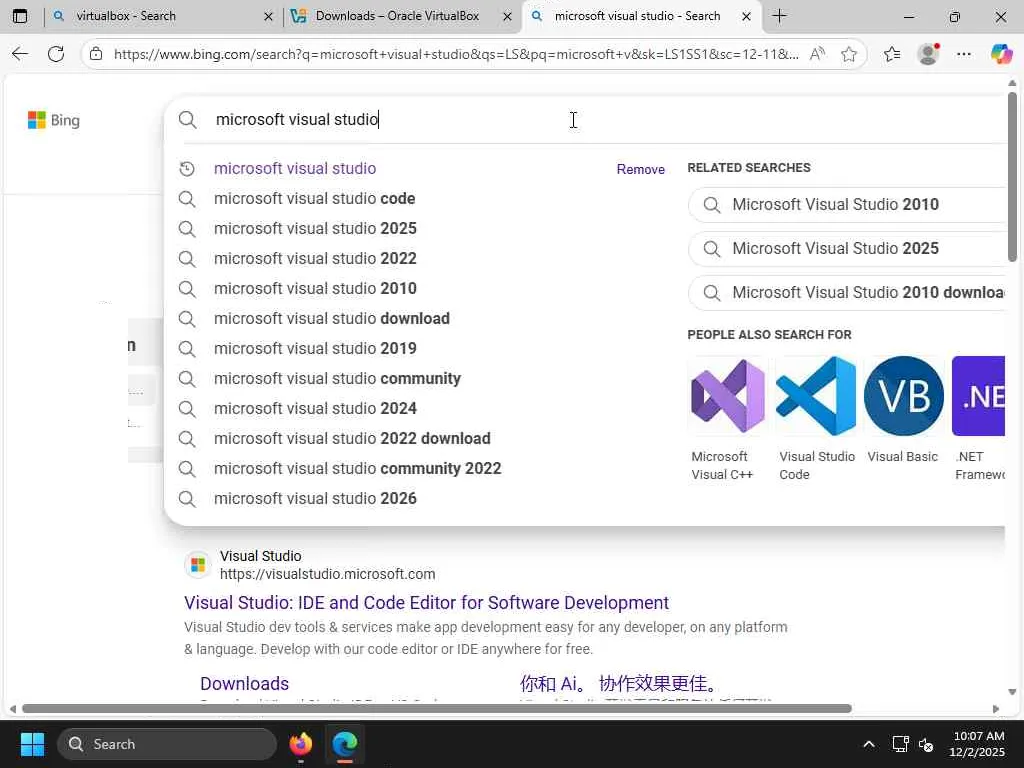Select suggestion microsoft visual studio 2022
The height and width of the screenshot is (768, 1024).
point(315,259)
